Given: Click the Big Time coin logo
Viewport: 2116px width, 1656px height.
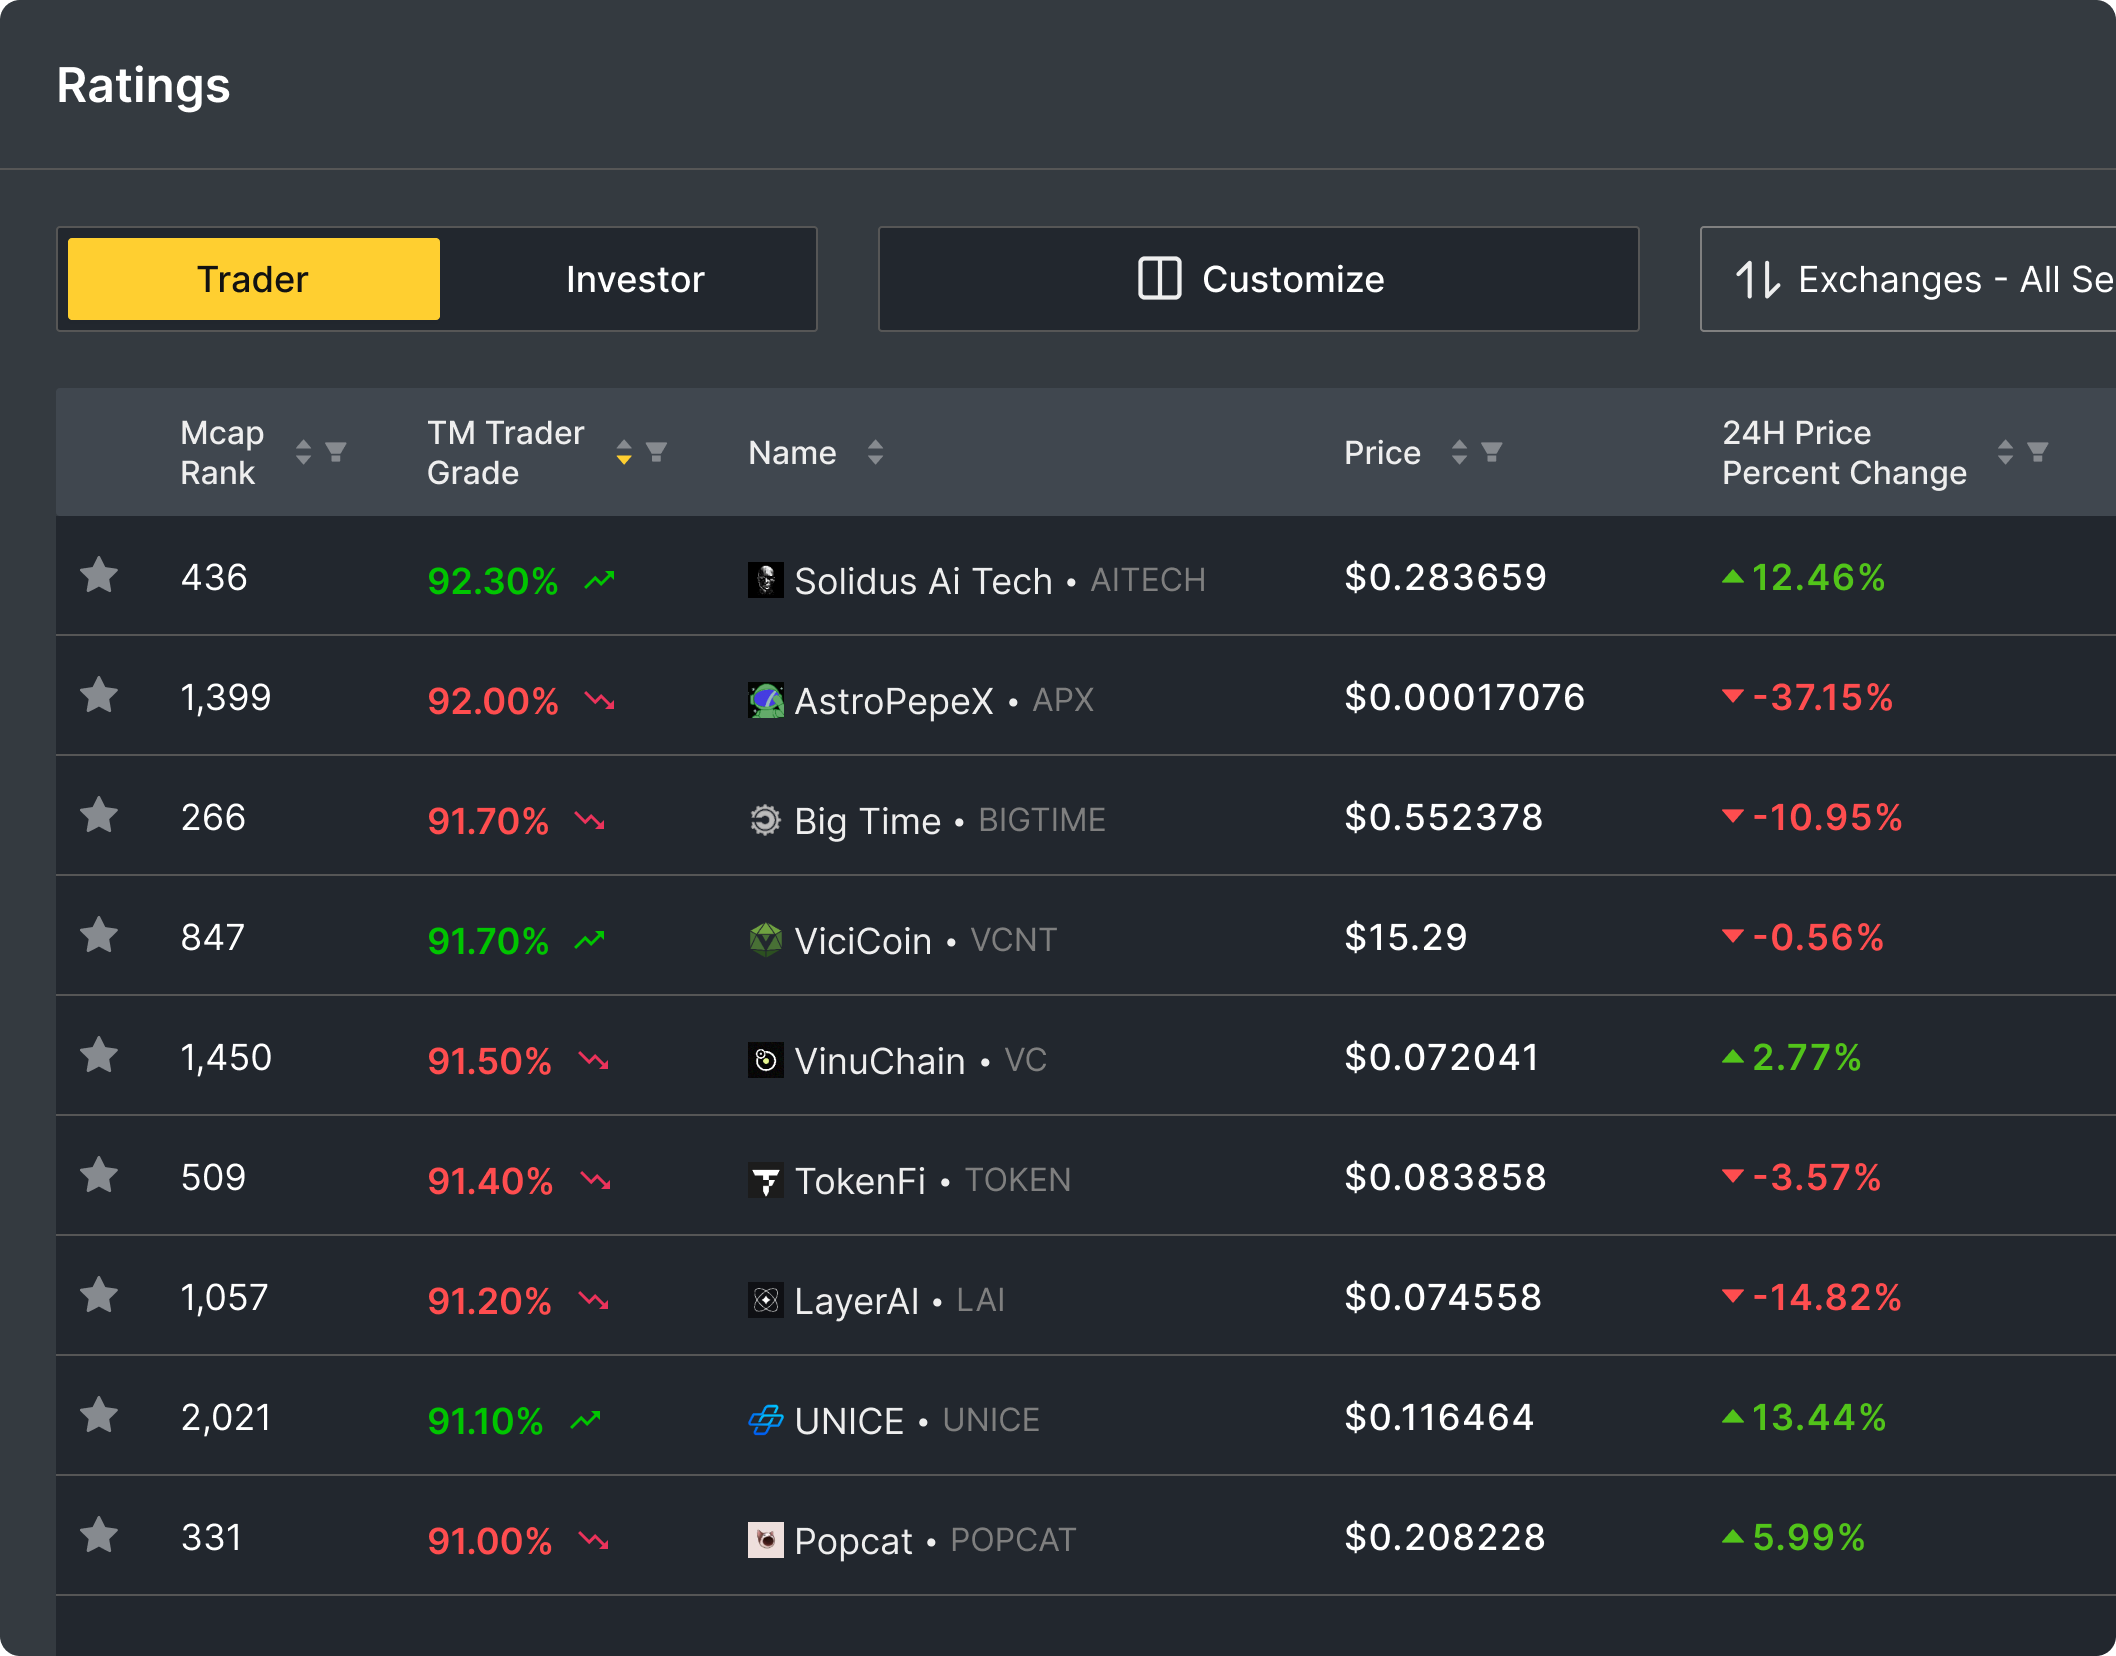Looking at the screenshot, I should coord(766,818).
